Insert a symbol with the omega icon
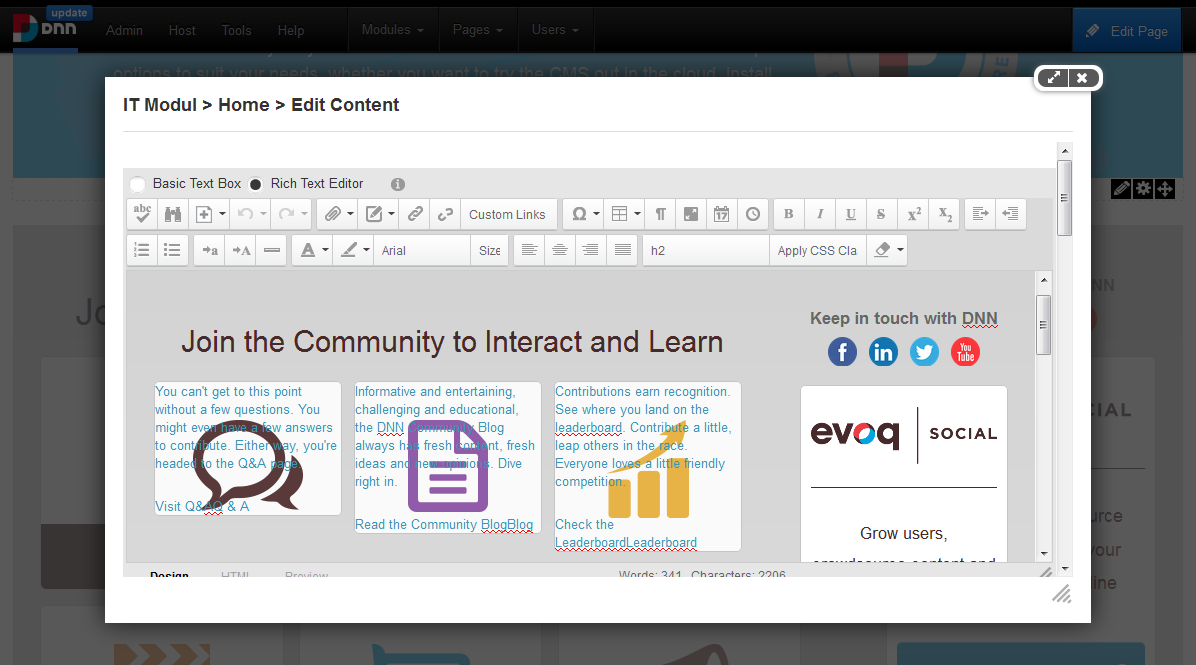 coord(579,214)
